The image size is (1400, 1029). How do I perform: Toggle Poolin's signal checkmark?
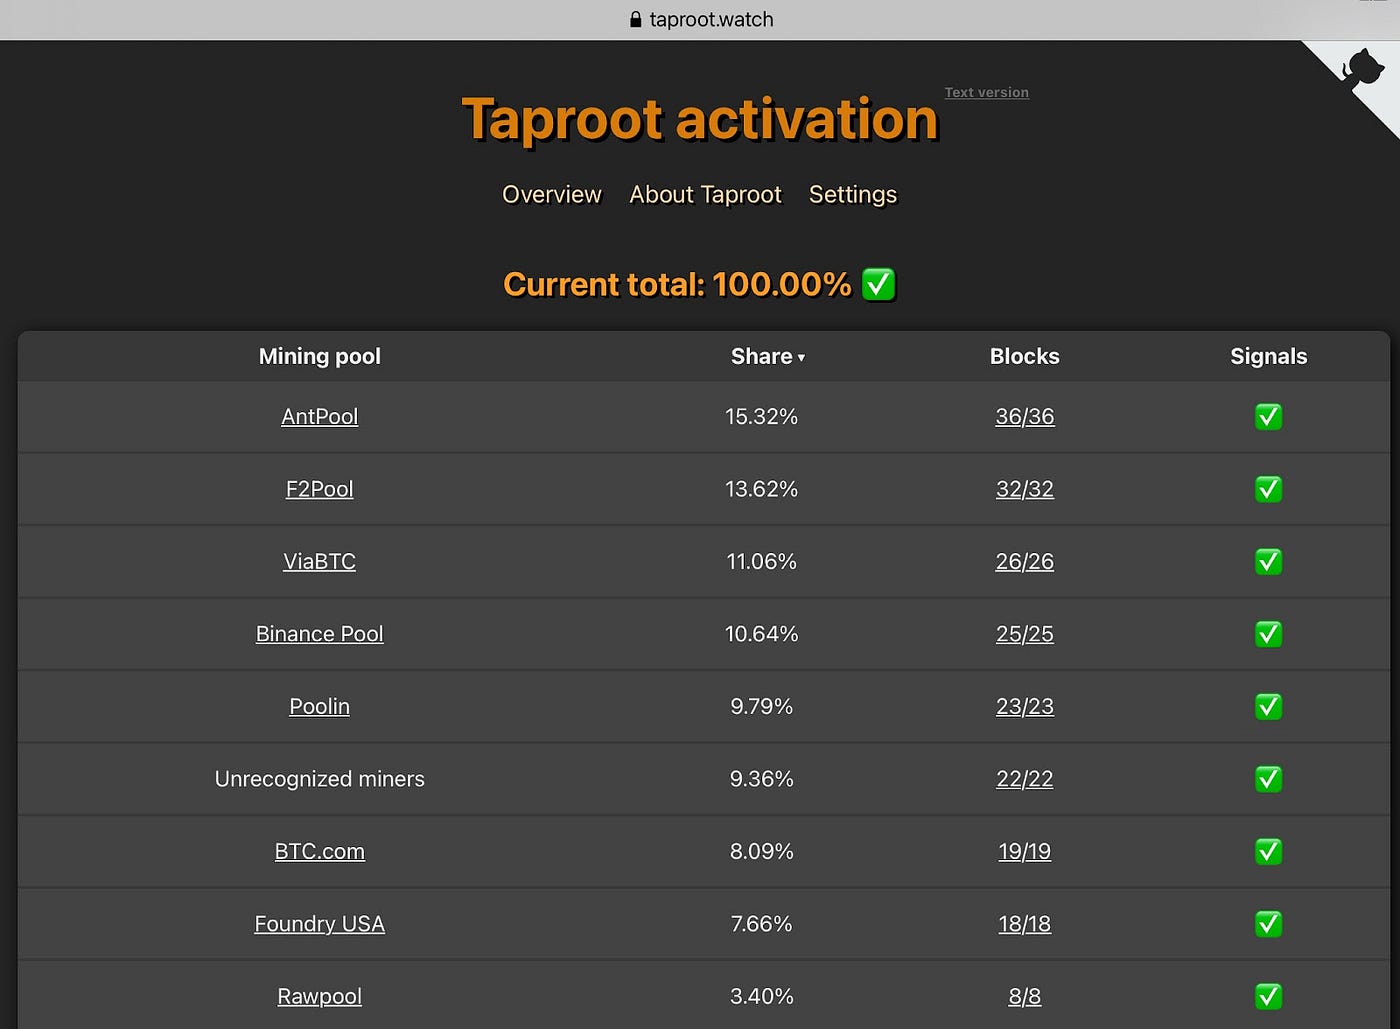click(1268, 706)
